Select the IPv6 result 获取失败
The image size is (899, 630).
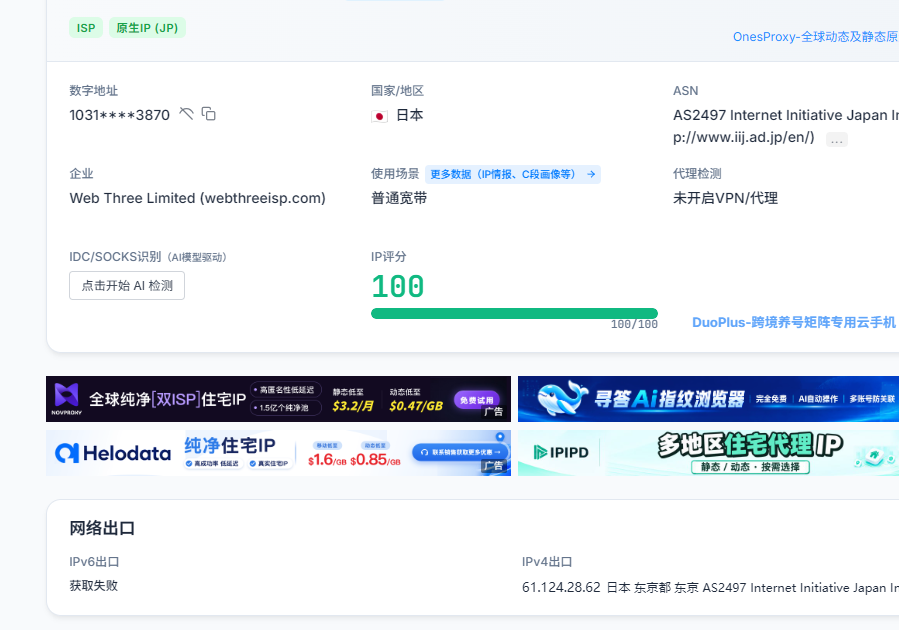point(93,585)
